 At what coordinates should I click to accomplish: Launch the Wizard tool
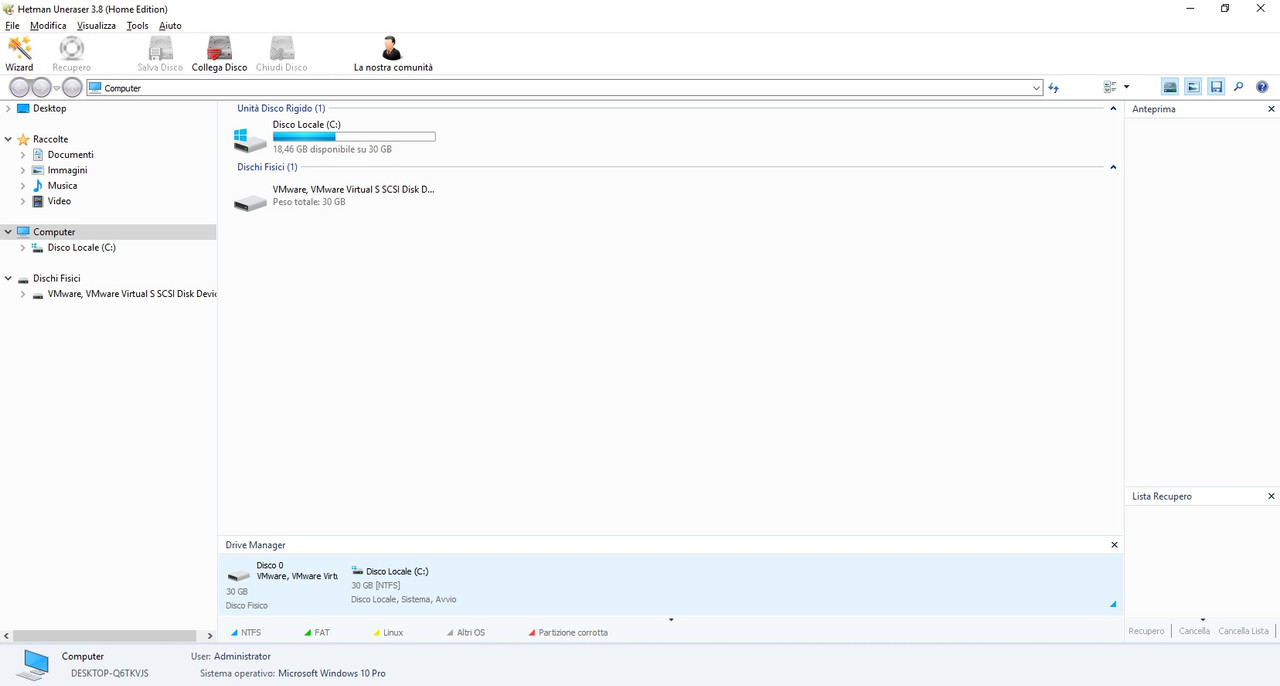tap(19, 54)
